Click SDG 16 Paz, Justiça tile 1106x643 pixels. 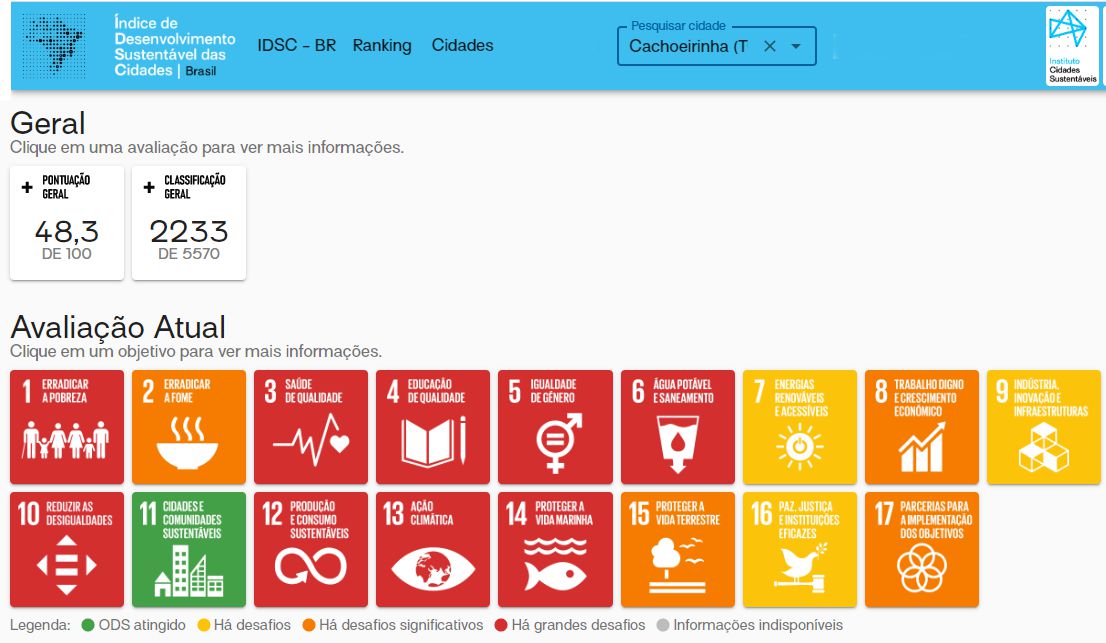[x=799, y=549]
